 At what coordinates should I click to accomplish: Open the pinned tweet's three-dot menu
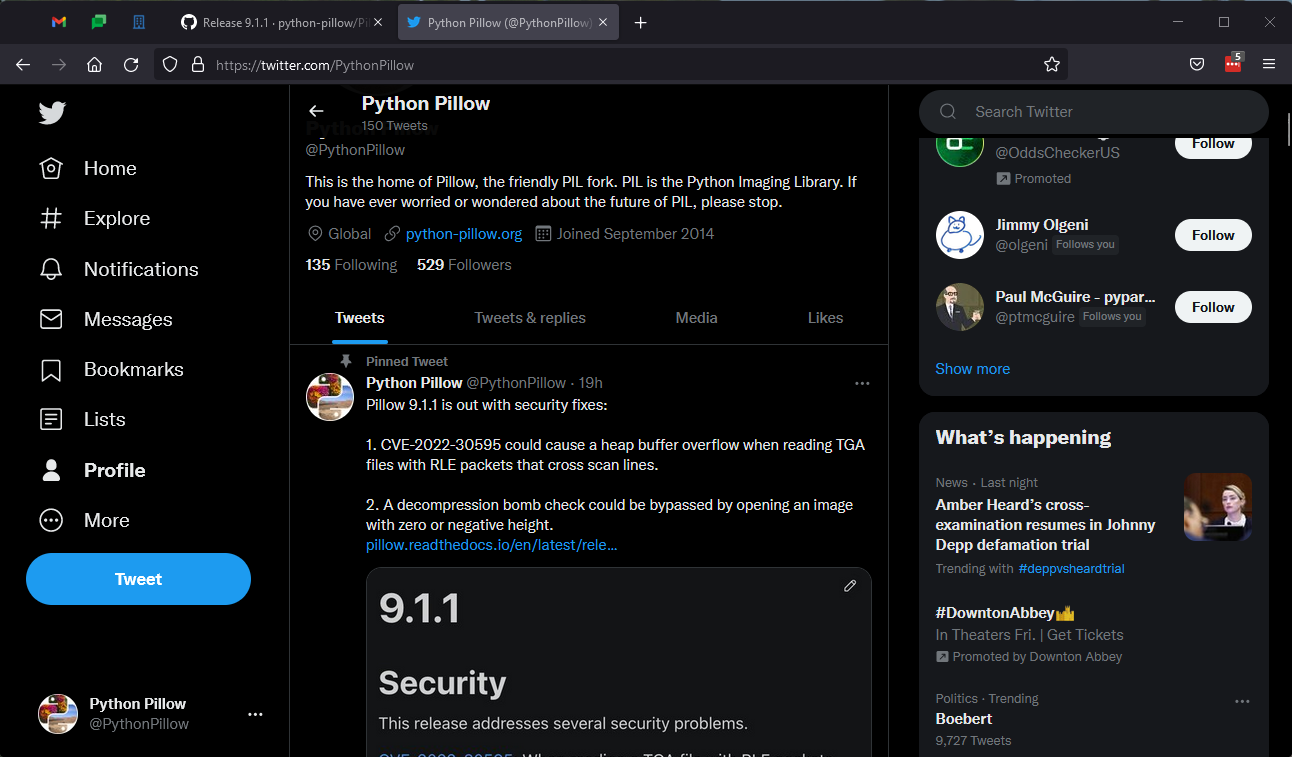(862, 383)
